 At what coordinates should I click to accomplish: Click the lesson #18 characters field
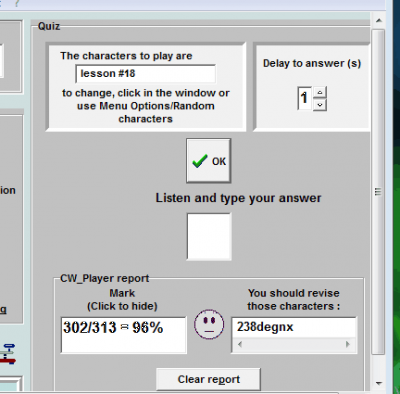click(146, 74)
